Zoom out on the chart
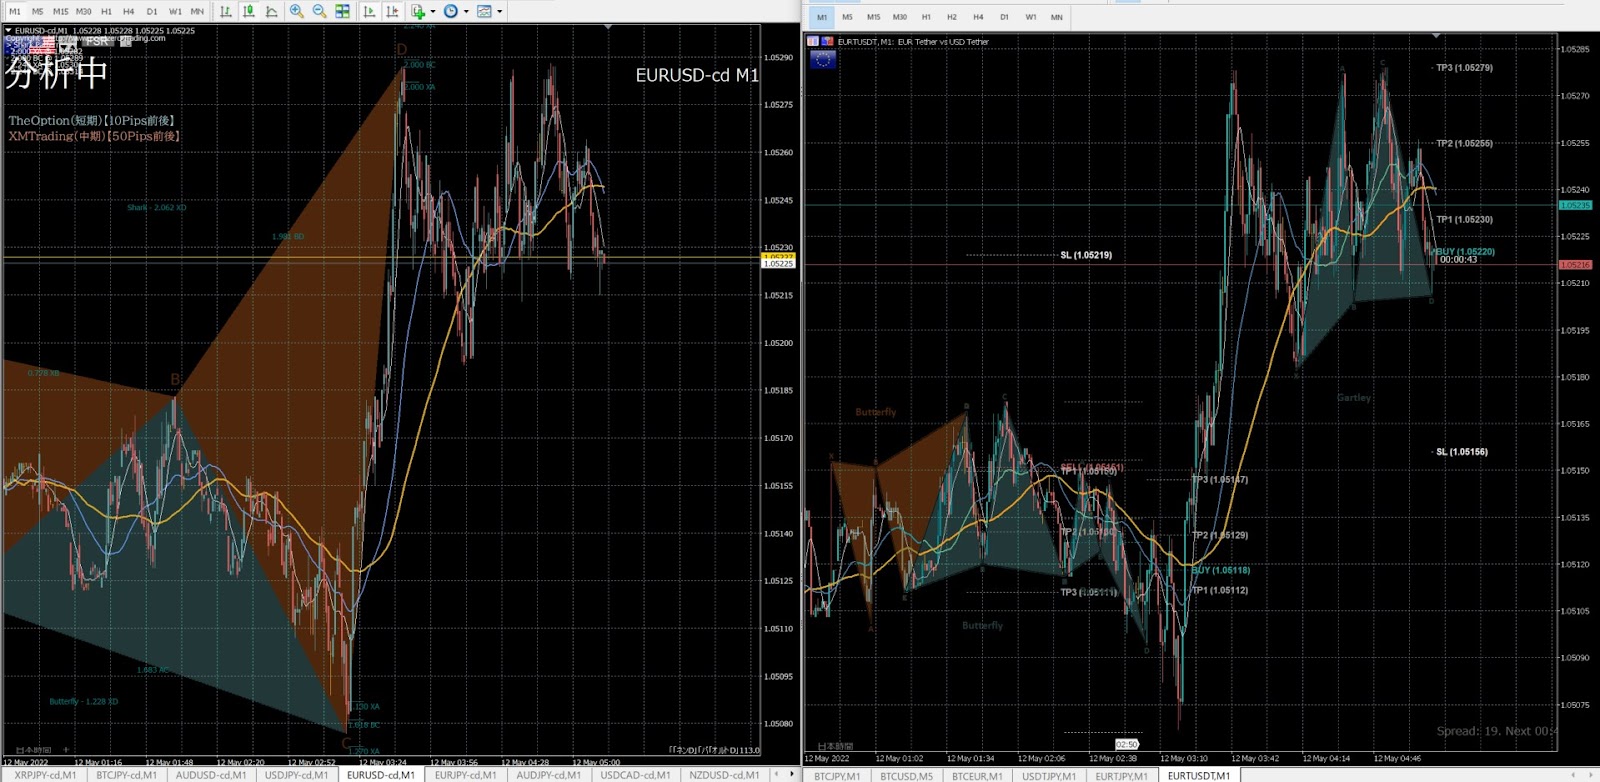 (x=319, y=11)
